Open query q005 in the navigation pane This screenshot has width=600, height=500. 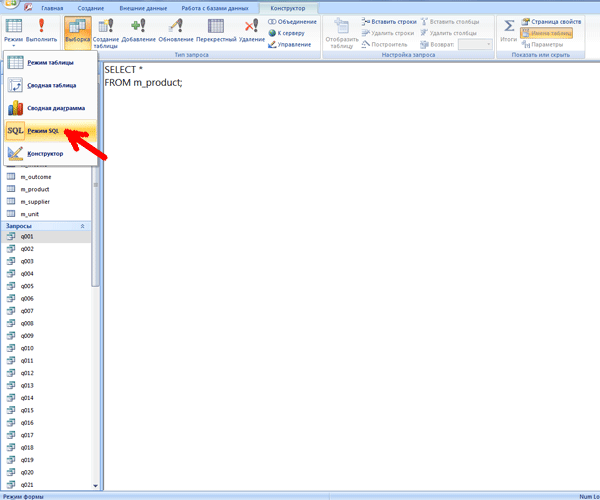(28, 286)
